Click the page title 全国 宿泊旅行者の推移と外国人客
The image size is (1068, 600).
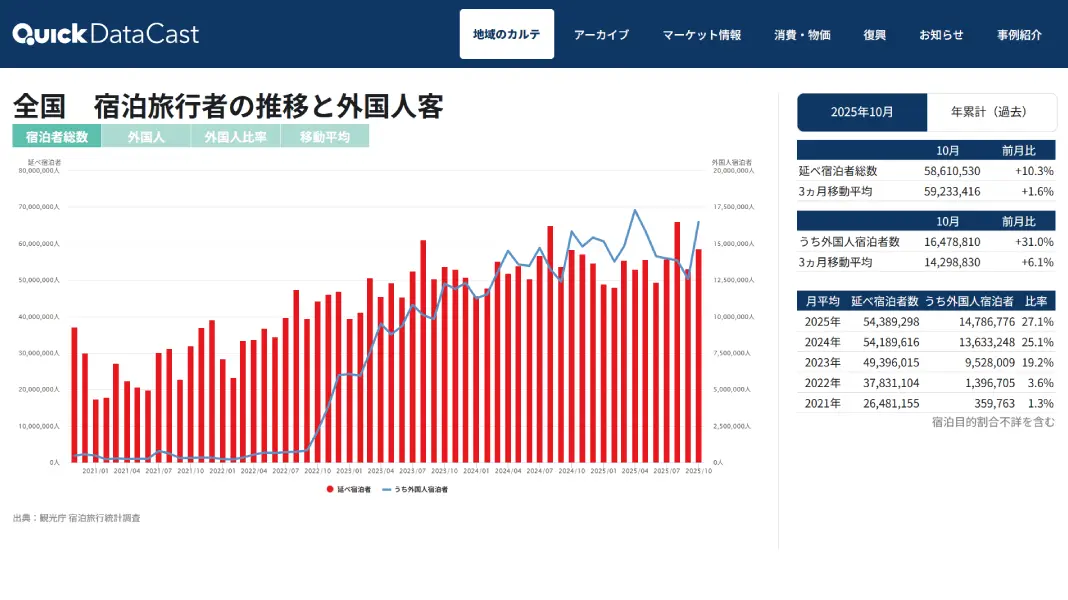pyautogui.click(x=228, y=106)
